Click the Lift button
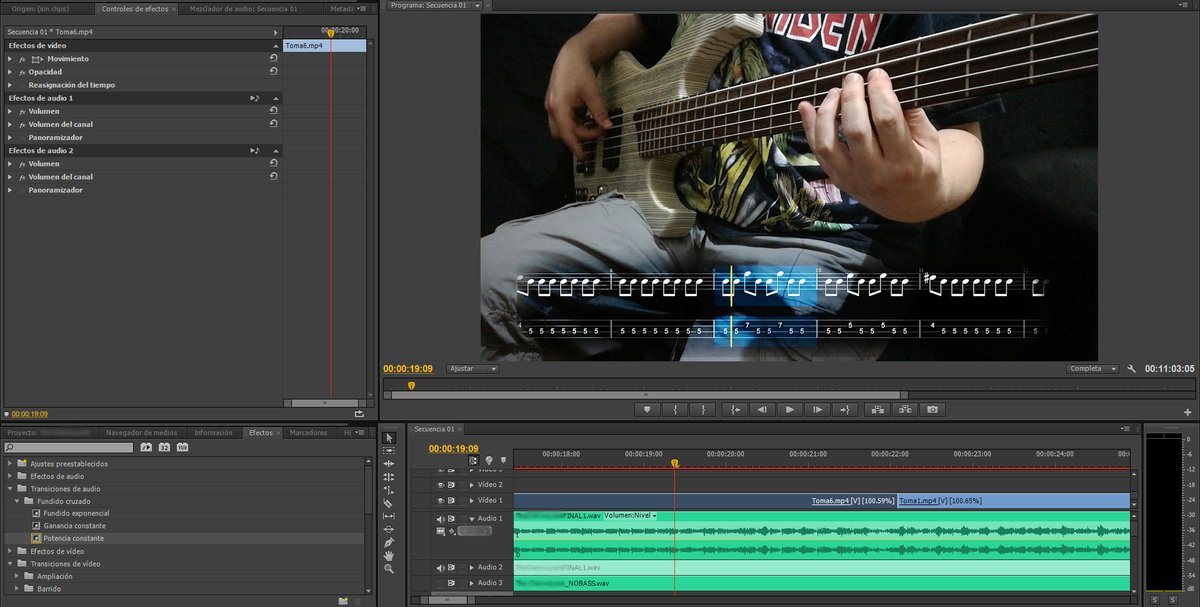1200x607 pixels. point(877,409)
